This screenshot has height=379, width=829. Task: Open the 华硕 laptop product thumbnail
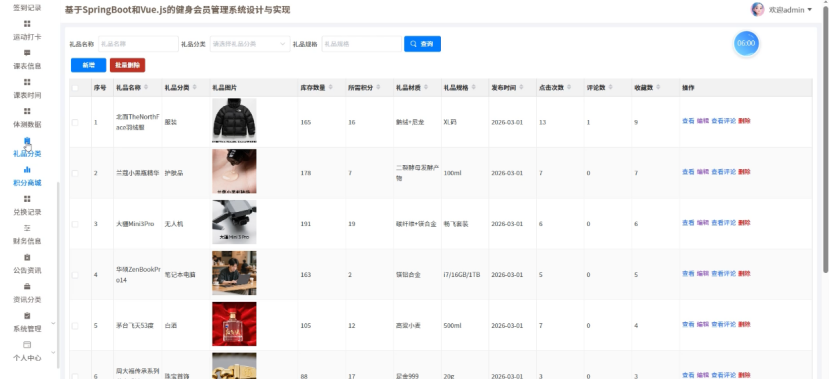click(234, 273)
